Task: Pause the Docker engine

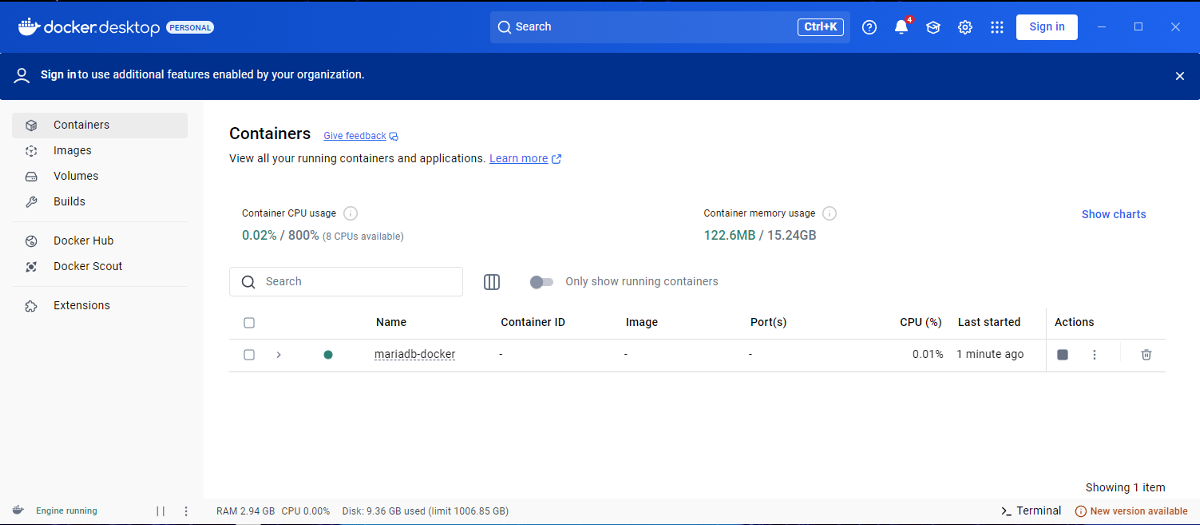Action: [160, 511]
